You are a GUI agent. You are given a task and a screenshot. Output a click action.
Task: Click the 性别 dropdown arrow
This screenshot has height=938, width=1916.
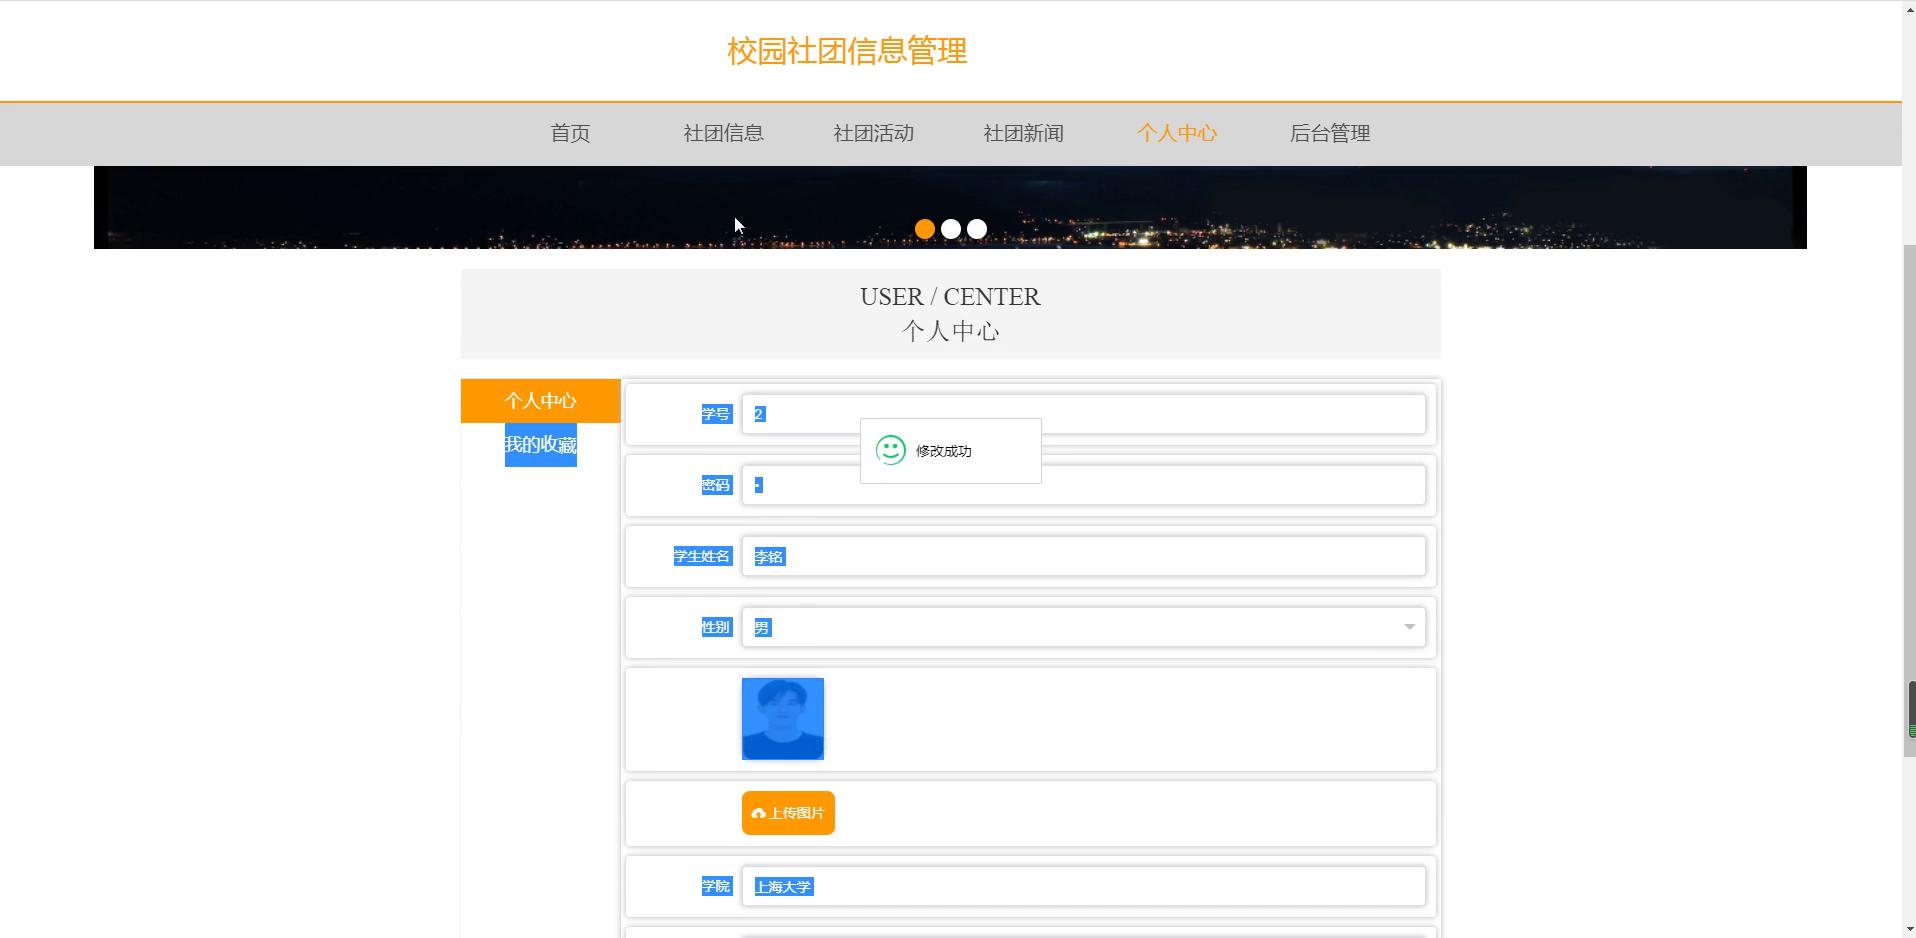click(1409, 627)
